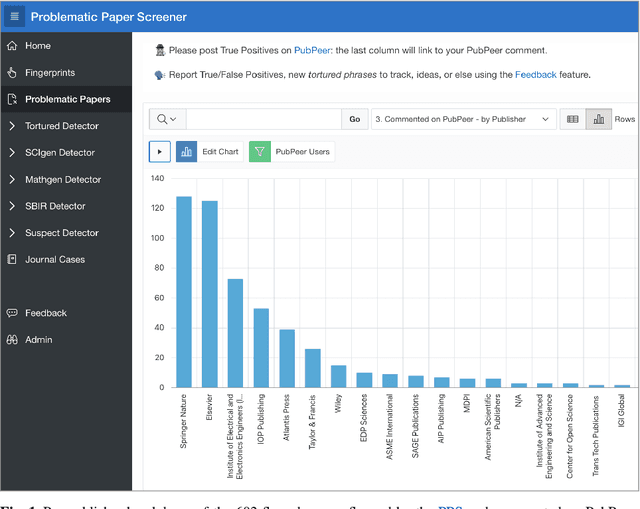Click the Admin binoculars icon

[x=12, y=340]
